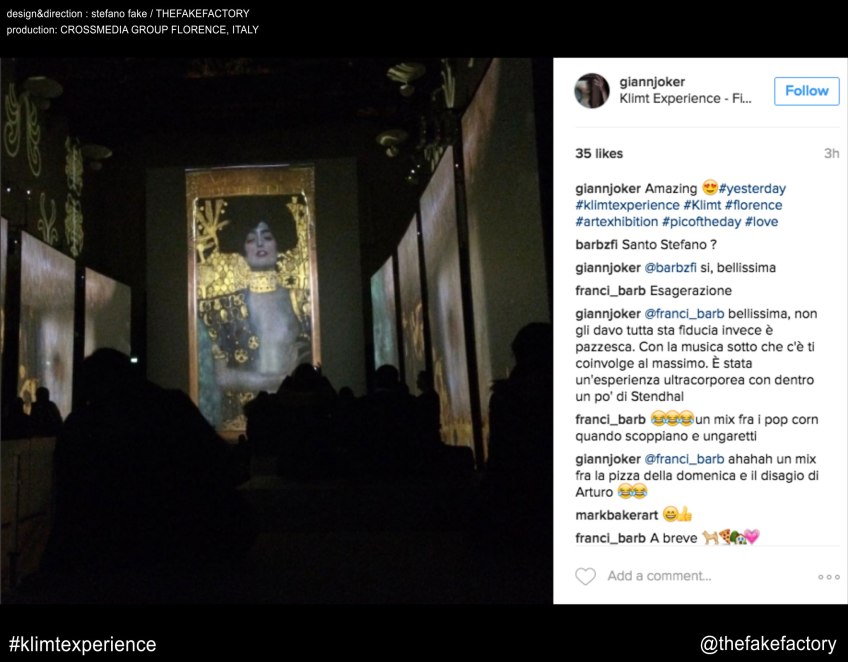The height and width of the screenshot is (662, 848).
Task: Open the #yesterday hashtag
Action: tap(752, 188)
